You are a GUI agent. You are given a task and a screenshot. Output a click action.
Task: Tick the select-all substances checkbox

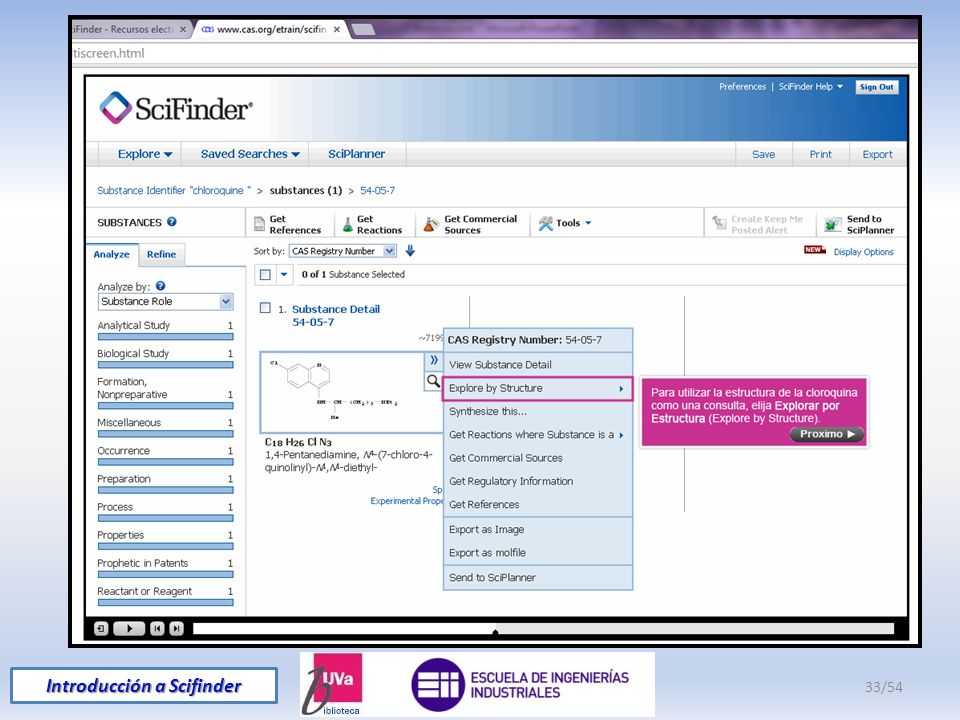click(x=265, y=274)
